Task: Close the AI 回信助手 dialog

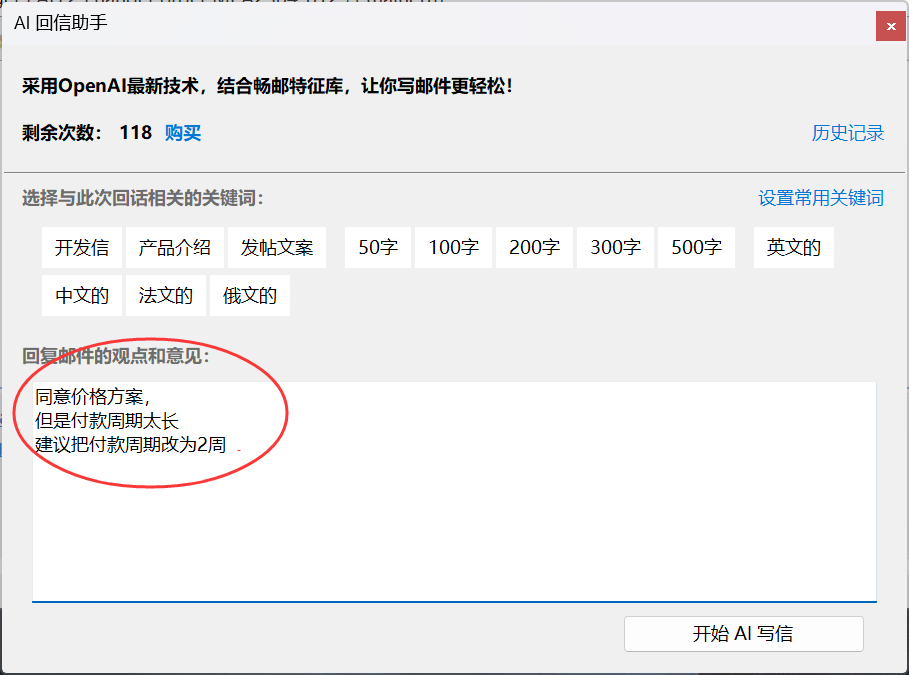Action: 890,26
